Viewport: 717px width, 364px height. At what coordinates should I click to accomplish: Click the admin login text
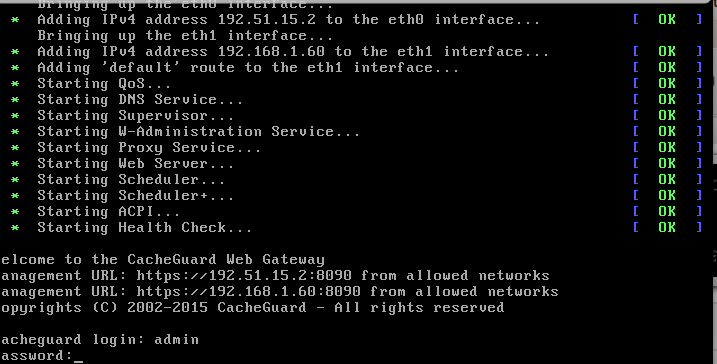[x=176, y=340]
